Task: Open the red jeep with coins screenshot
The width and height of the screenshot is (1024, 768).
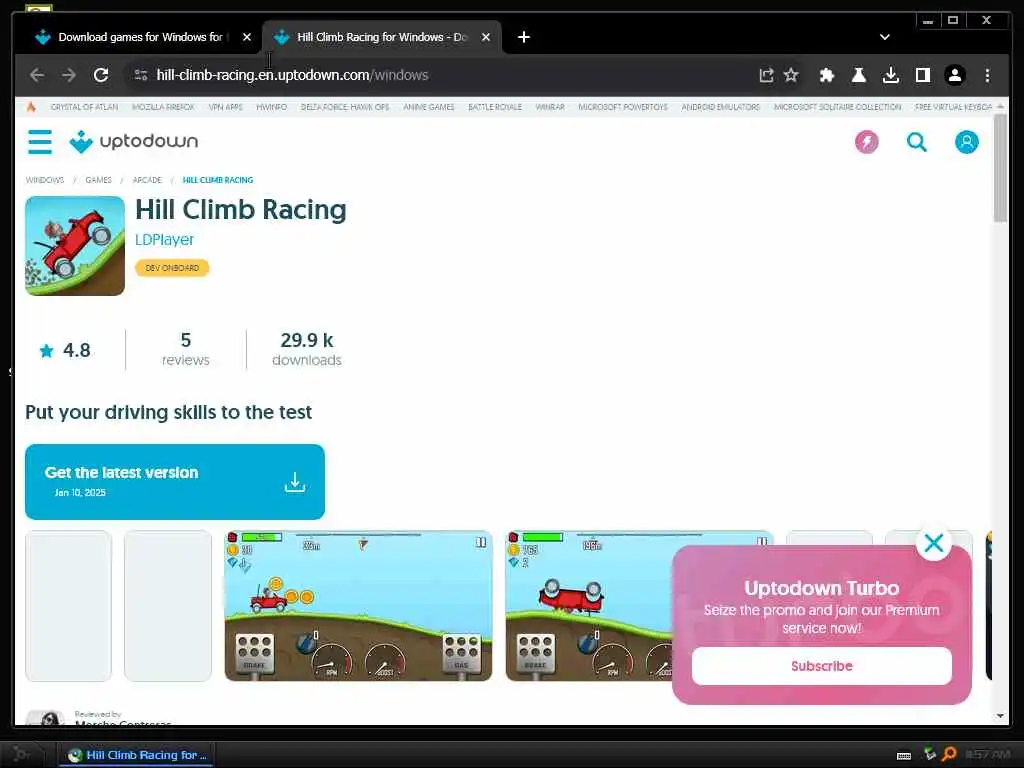Action: coord(359,606)
